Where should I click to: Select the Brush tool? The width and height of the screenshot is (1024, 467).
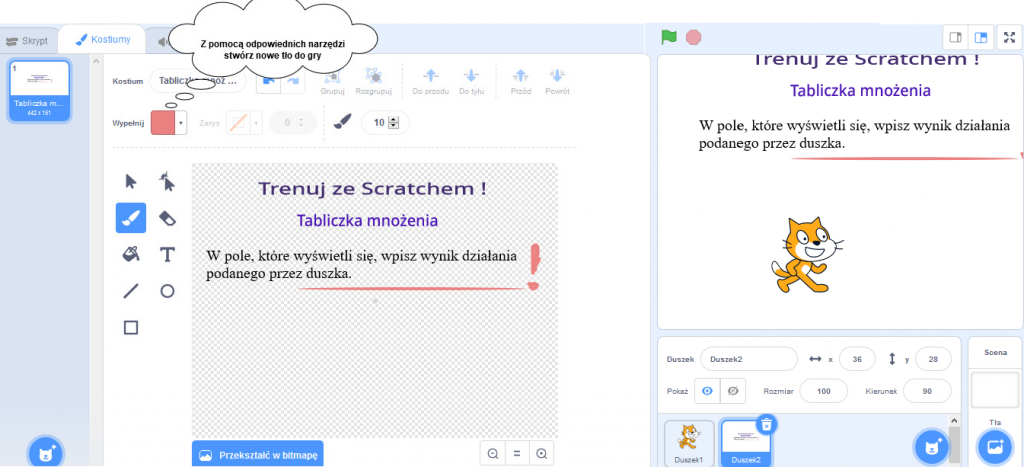click(x=131, y=218)
